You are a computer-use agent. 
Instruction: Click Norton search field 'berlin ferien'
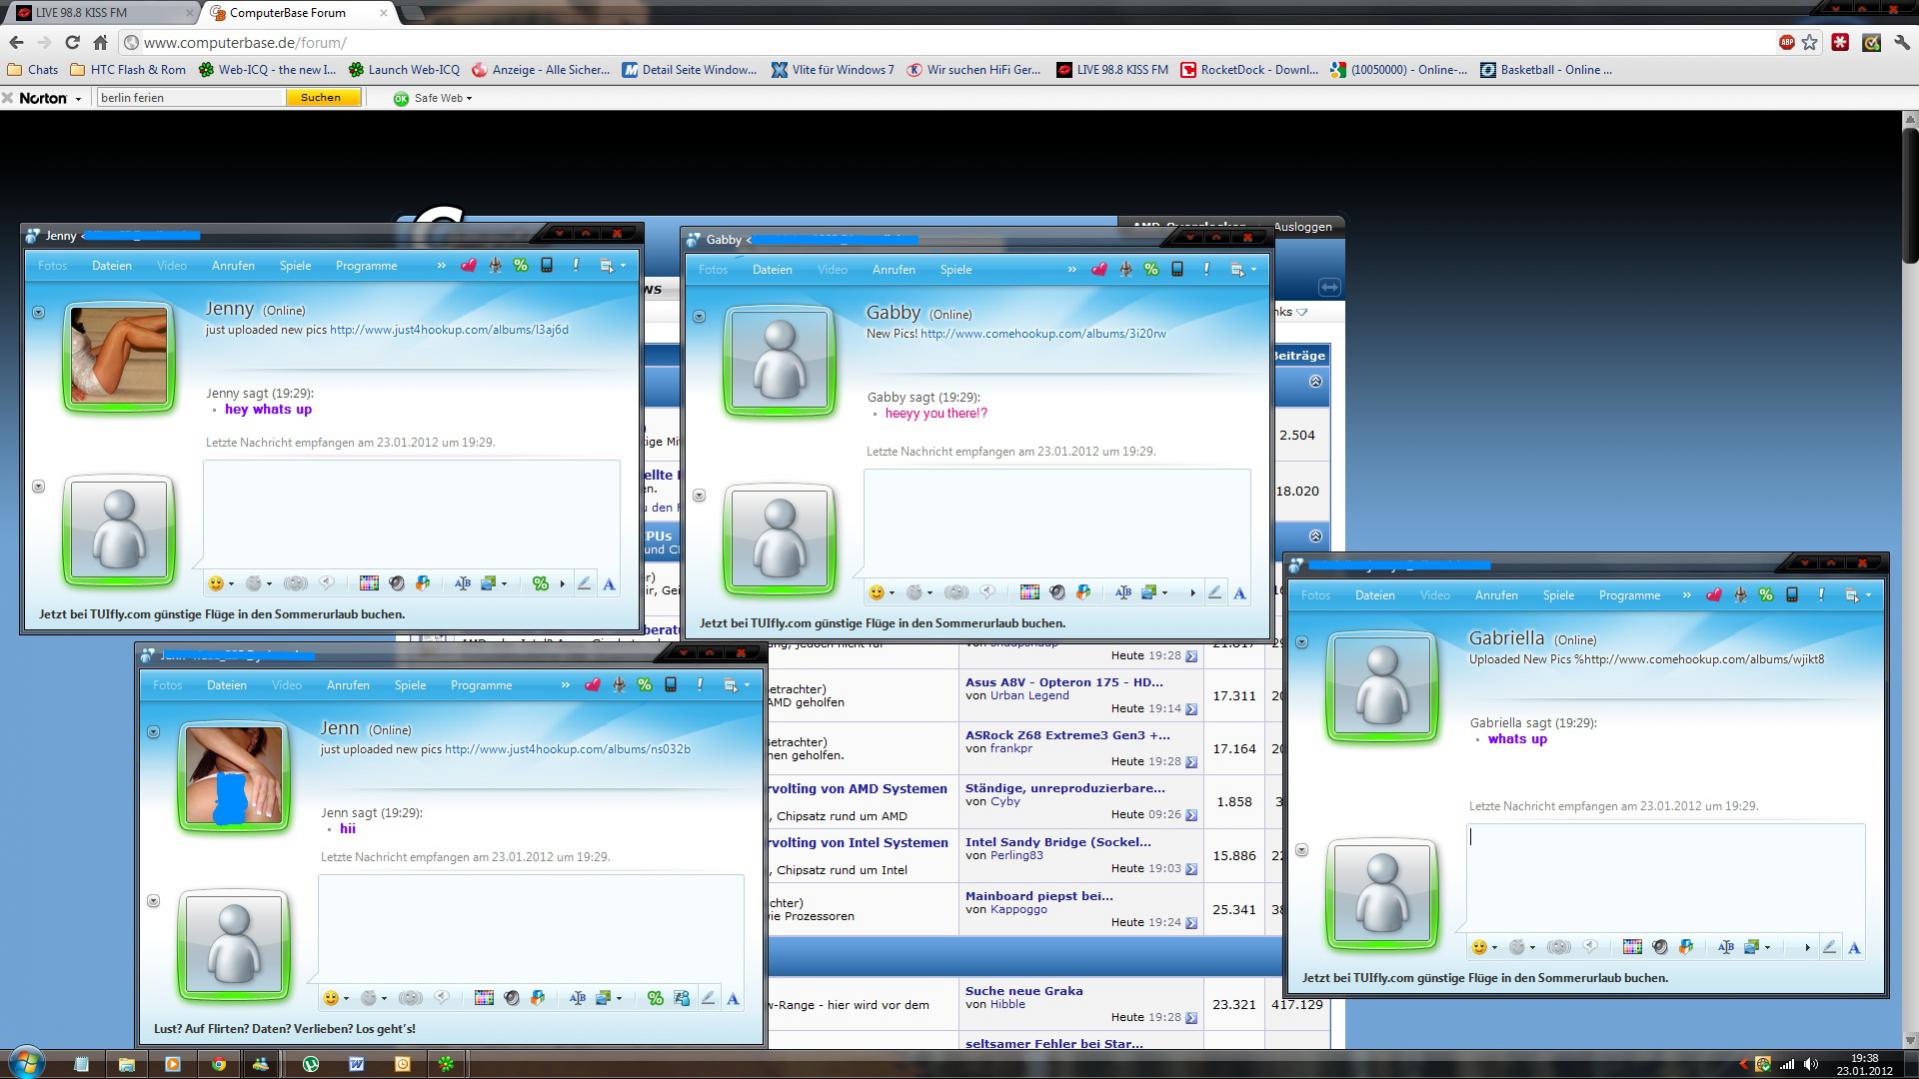190,98
